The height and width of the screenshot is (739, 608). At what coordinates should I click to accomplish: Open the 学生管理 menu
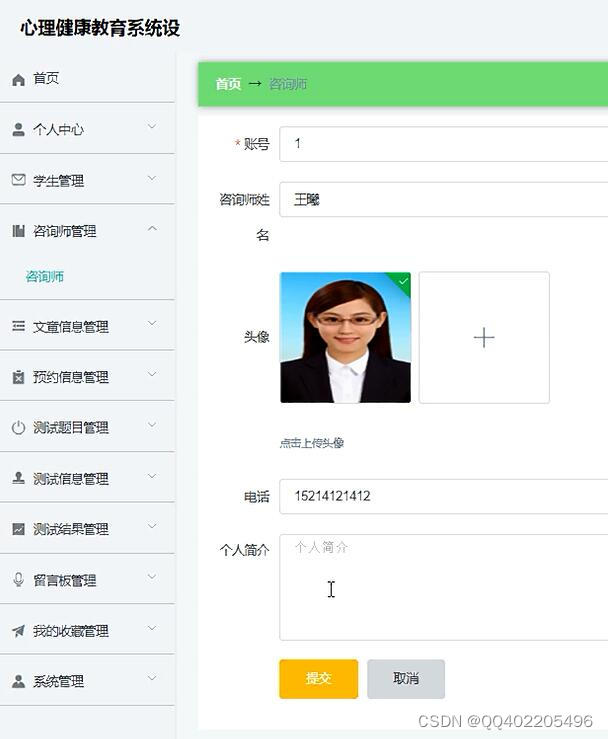58,181
